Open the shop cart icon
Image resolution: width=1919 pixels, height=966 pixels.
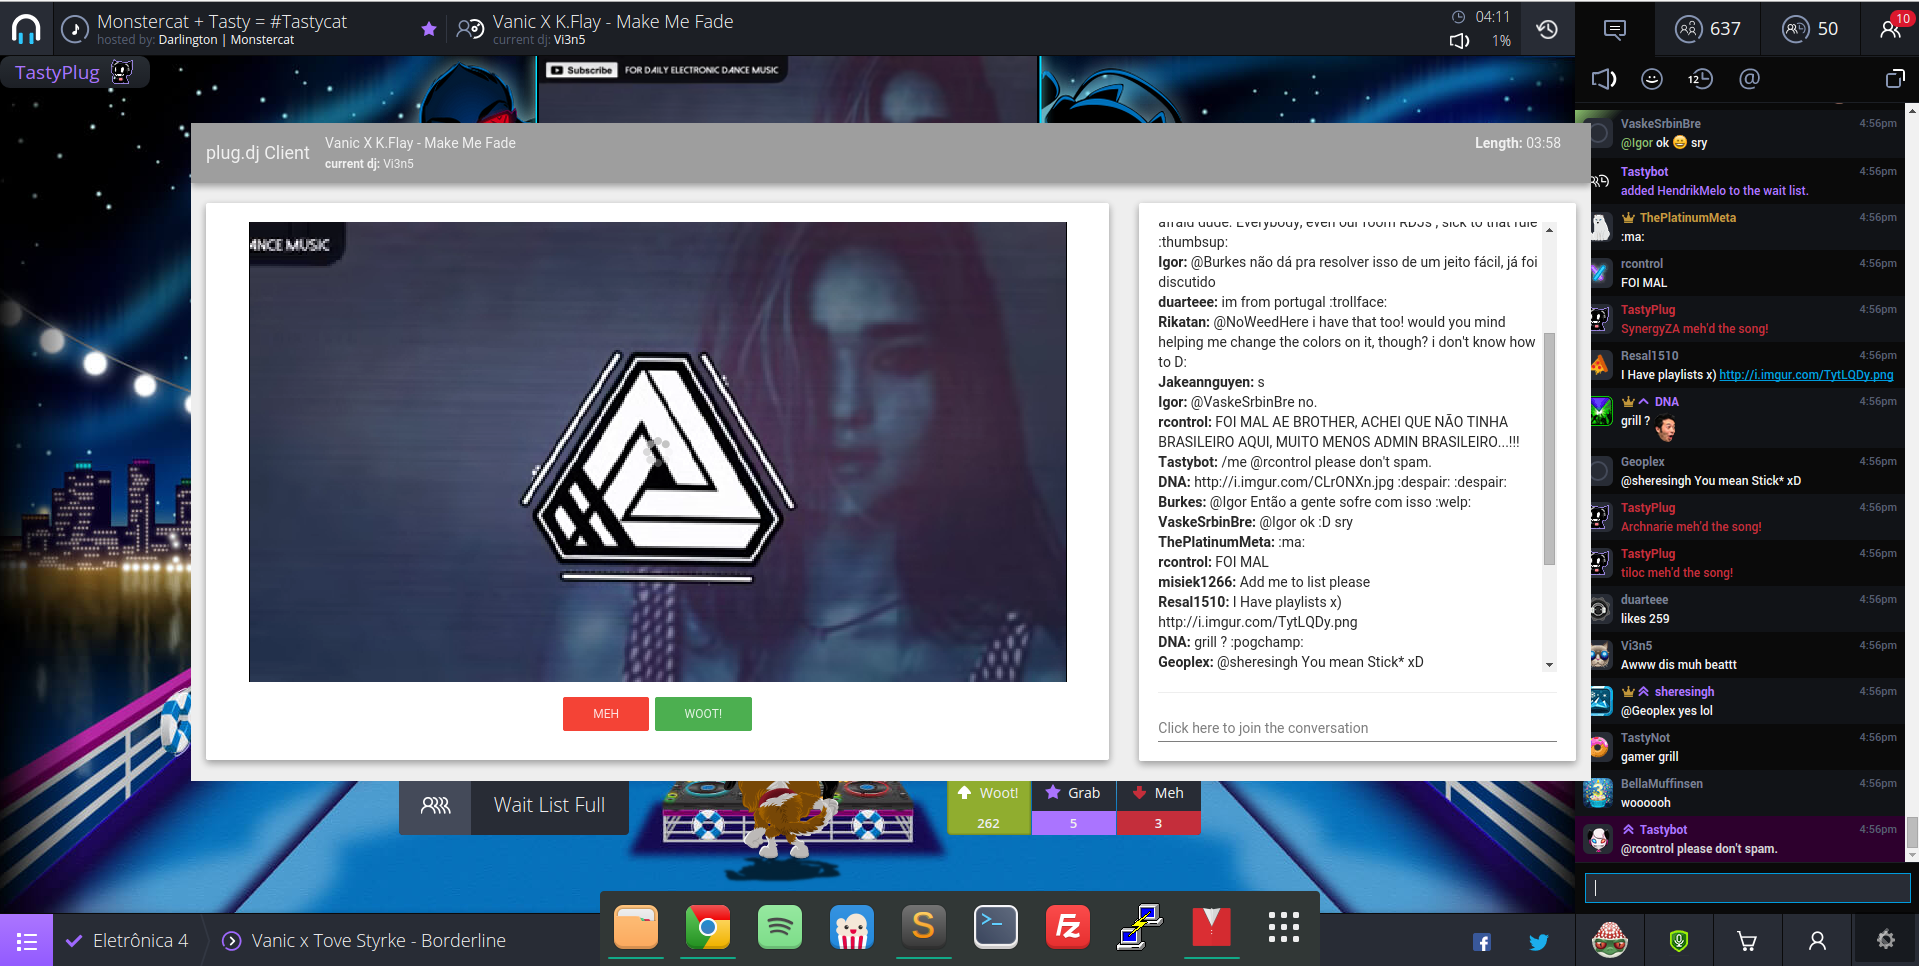pos(1747,941)
